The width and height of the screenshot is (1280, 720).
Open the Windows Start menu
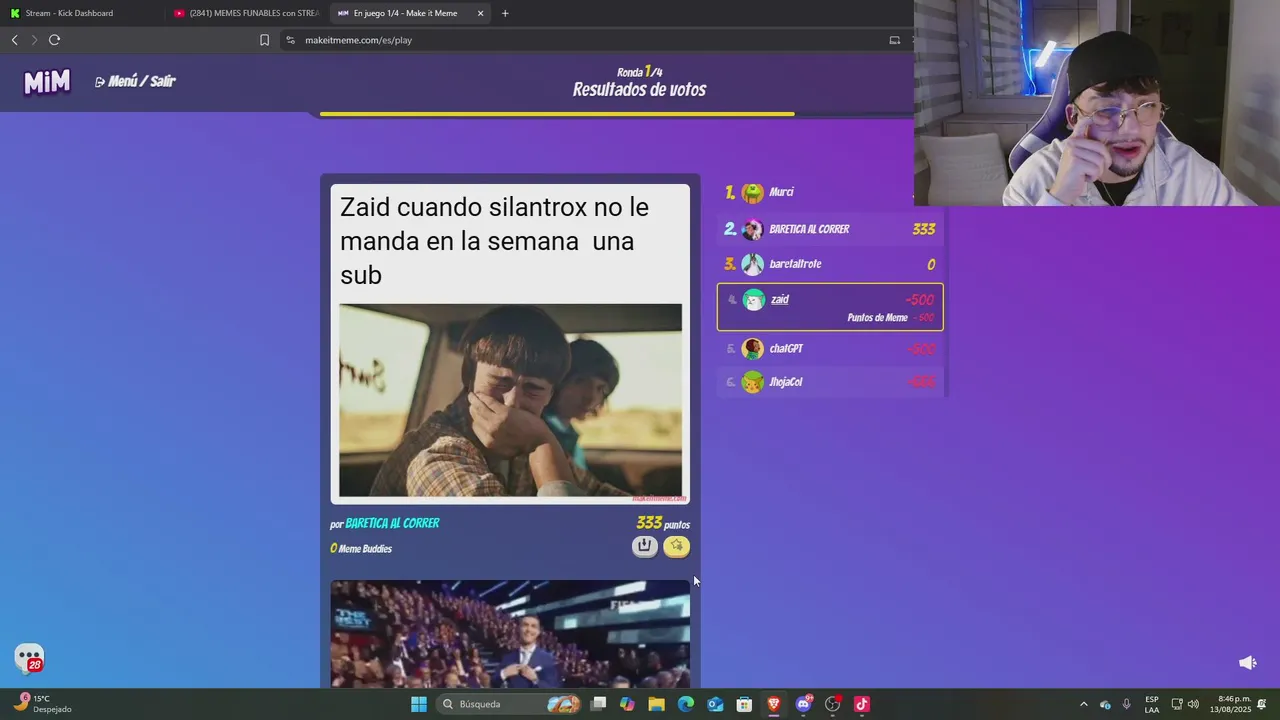(419, 704)
